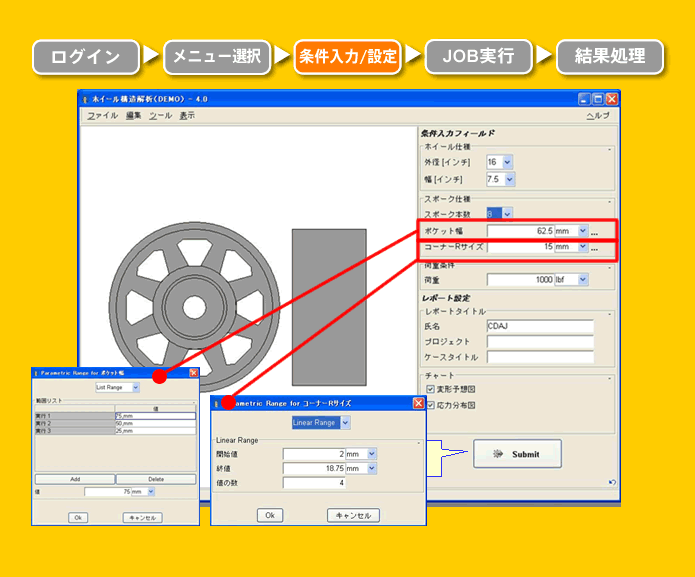Close the Parametric Range for ポケット幅 dialog
695x577 pixels.
(x=194, y=373)
